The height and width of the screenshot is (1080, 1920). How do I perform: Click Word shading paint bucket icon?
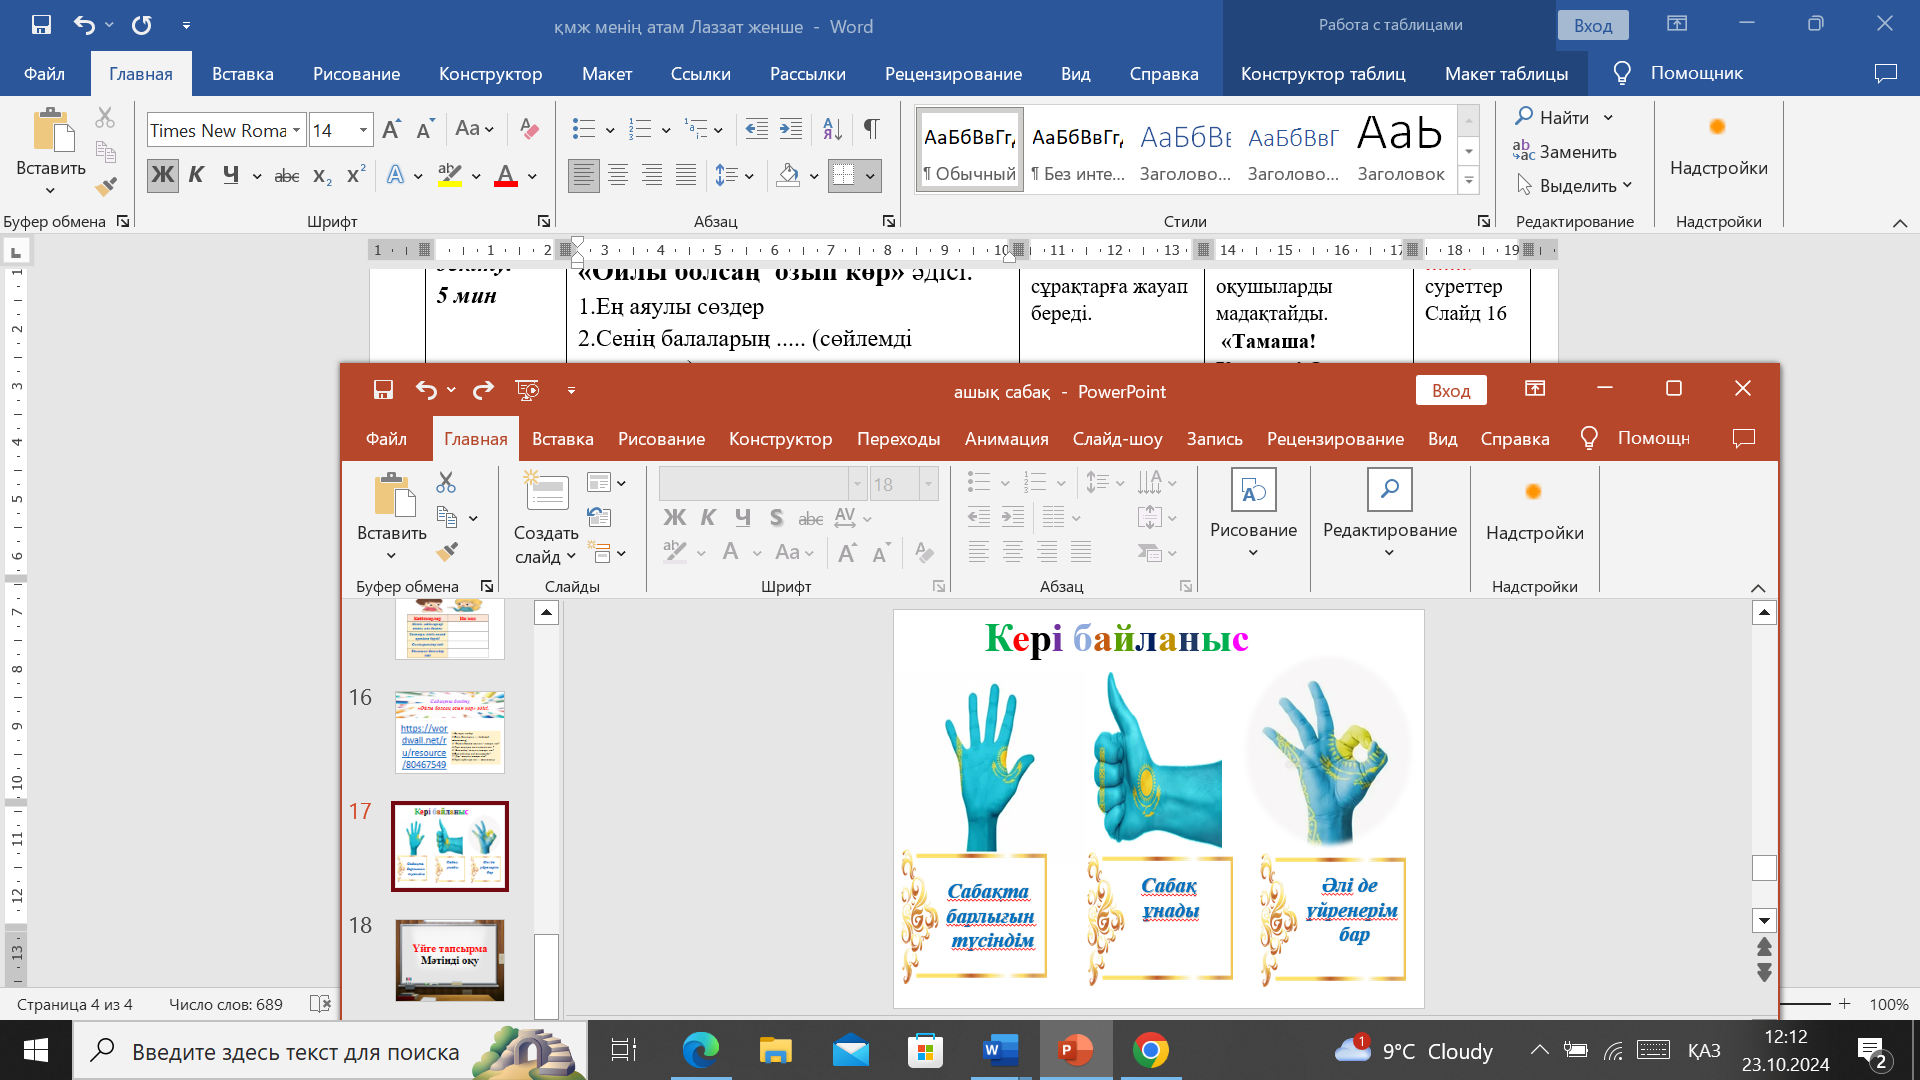[x=789, y=176]
